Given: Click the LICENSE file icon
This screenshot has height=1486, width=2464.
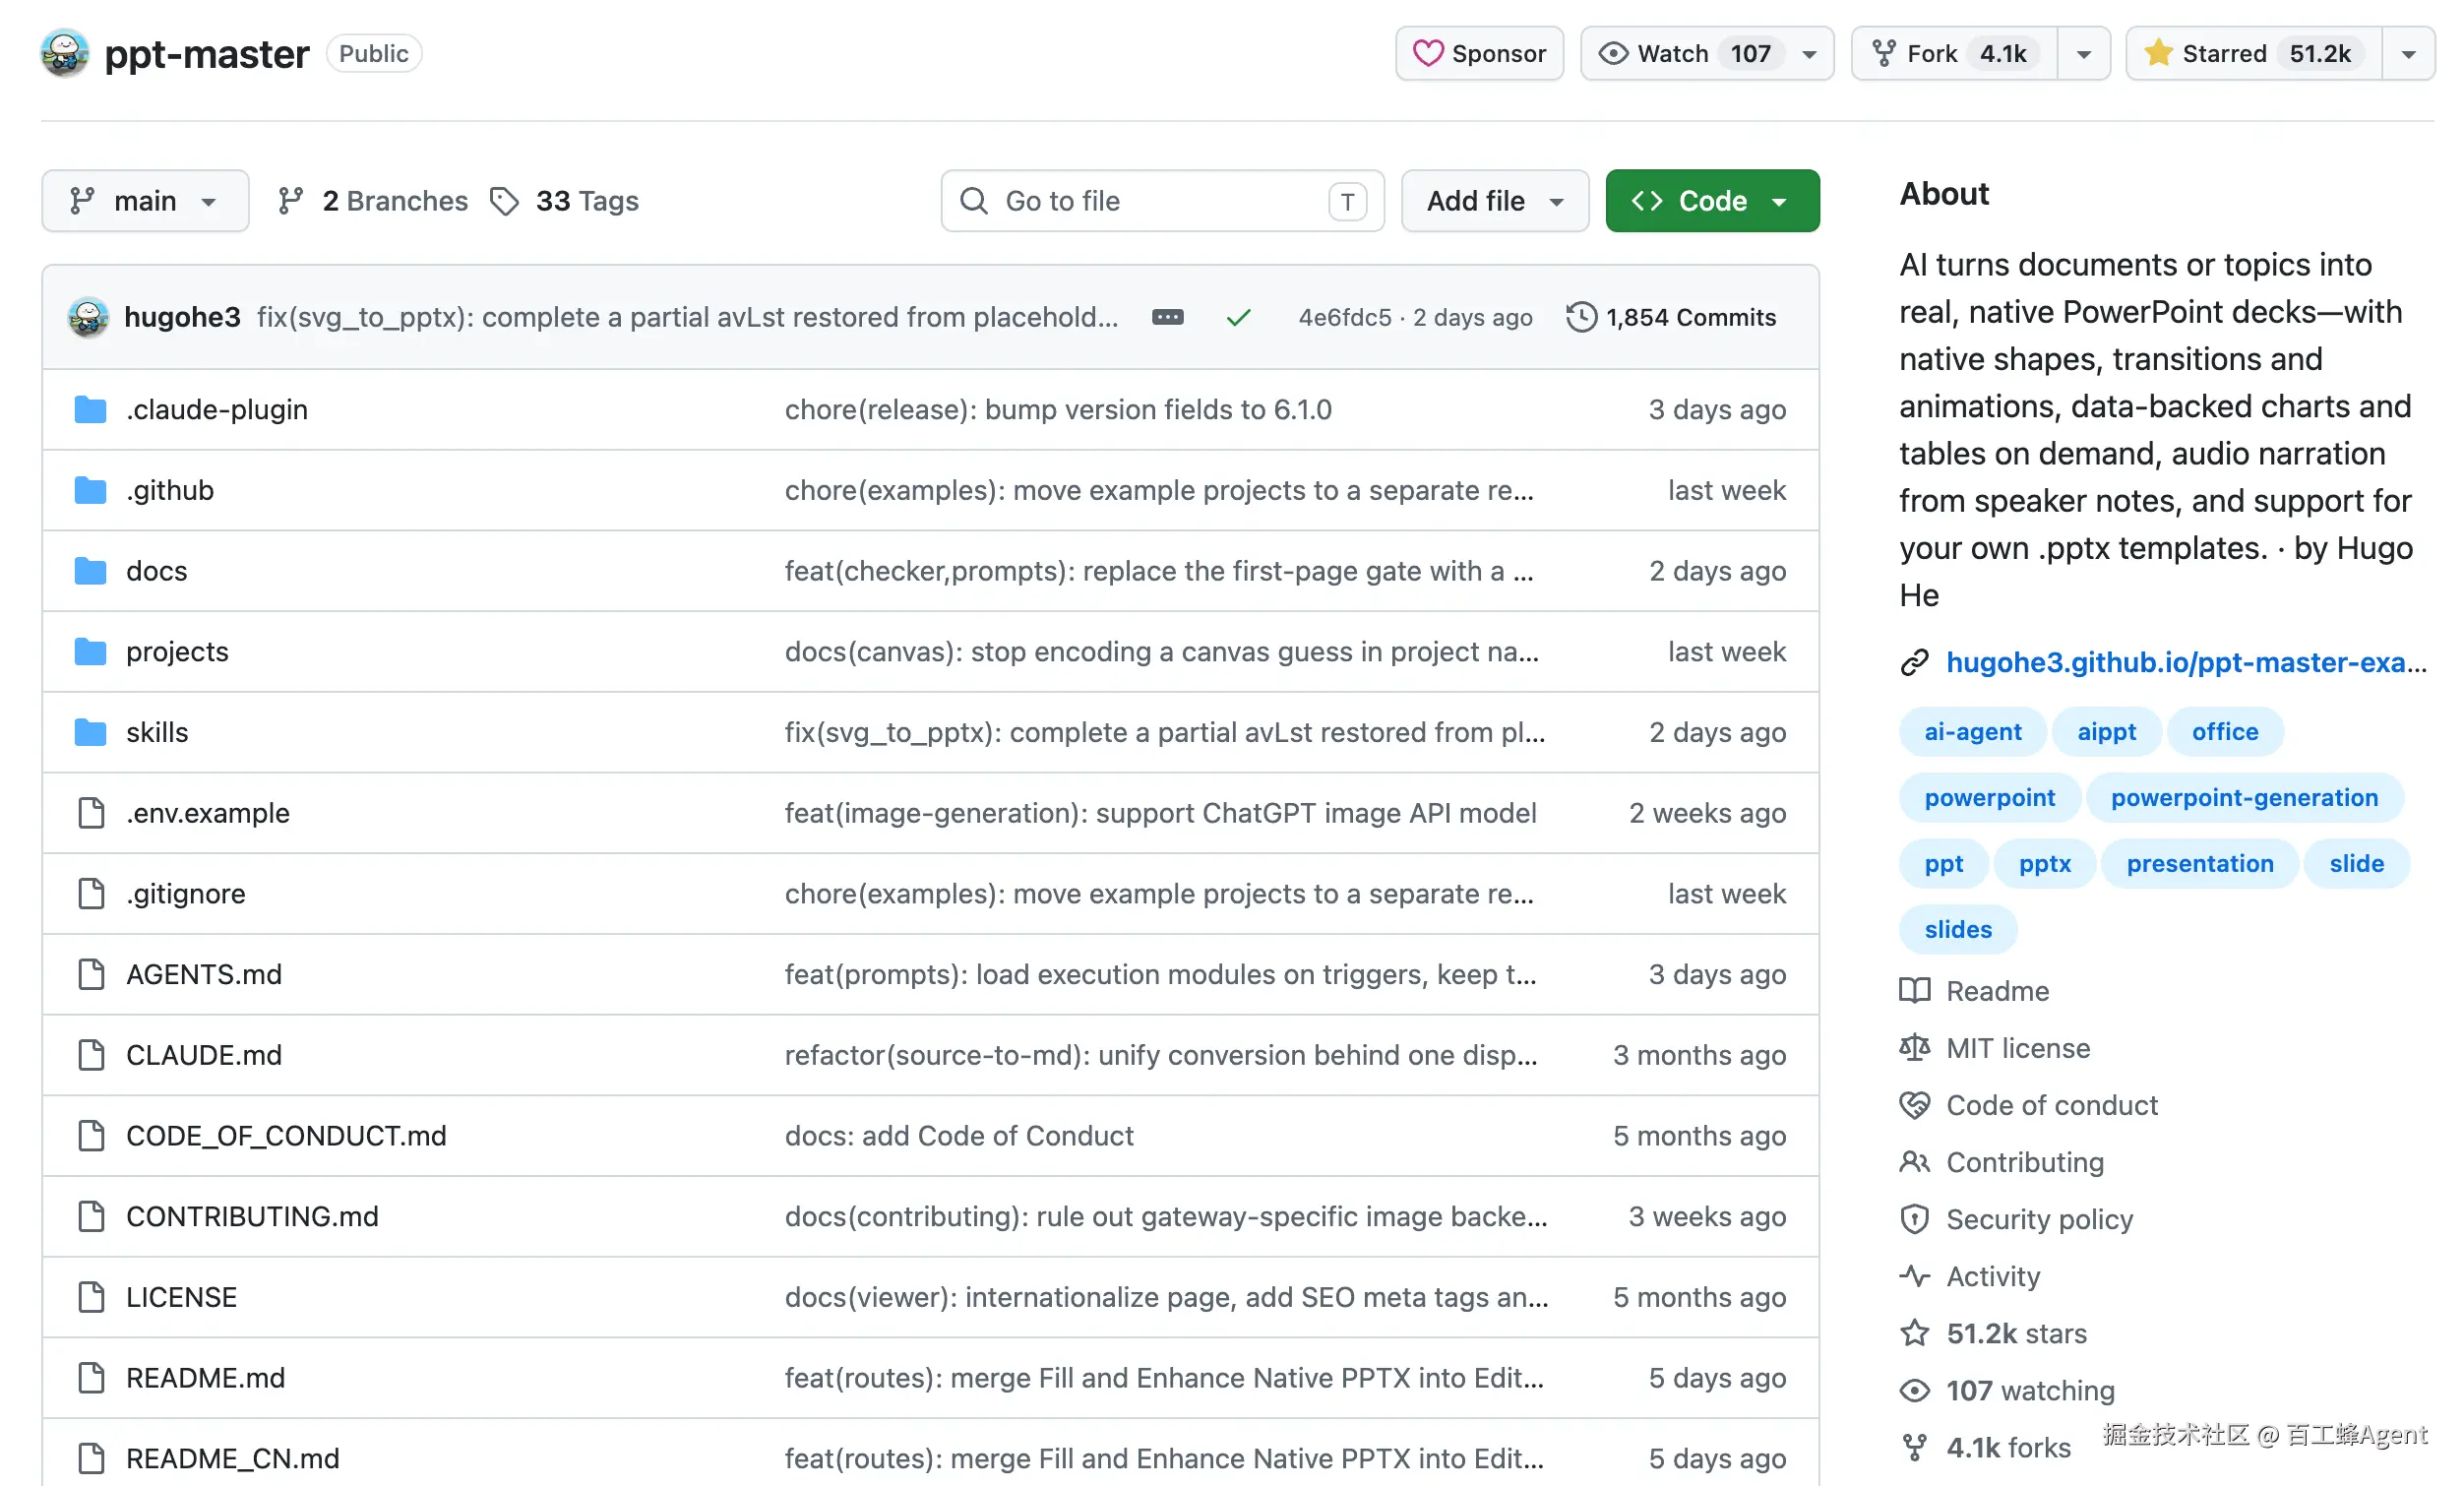Looking at the screenshot, I should tap(91, 1297).
